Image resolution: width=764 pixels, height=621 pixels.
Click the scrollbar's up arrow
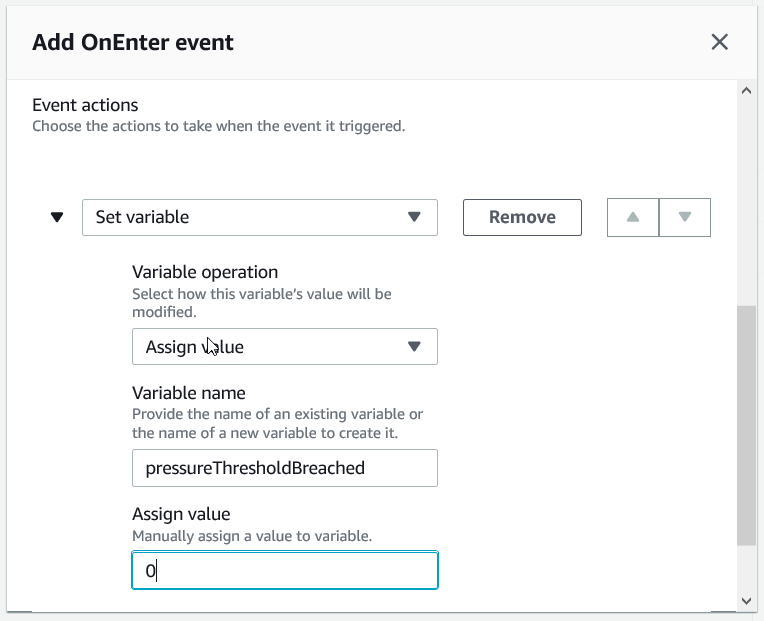(x=746, y=90)
